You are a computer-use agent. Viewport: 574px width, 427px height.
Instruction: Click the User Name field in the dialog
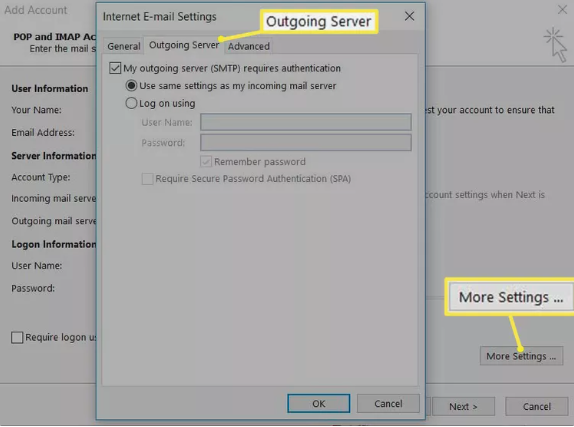pos(306,122)
